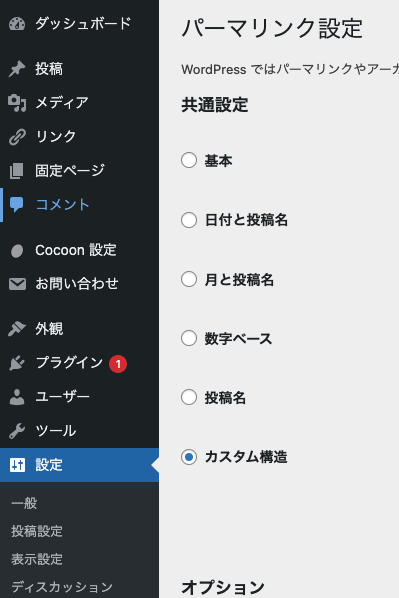Image resolution: width=399 pixels, height=598 pixels.
Task: Select the 投稿名 radio button
Action: [189, 397]
